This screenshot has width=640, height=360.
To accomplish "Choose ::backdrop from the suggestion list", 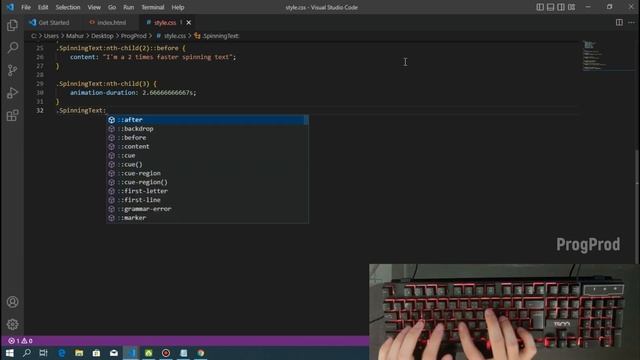I will click(207, 129).
